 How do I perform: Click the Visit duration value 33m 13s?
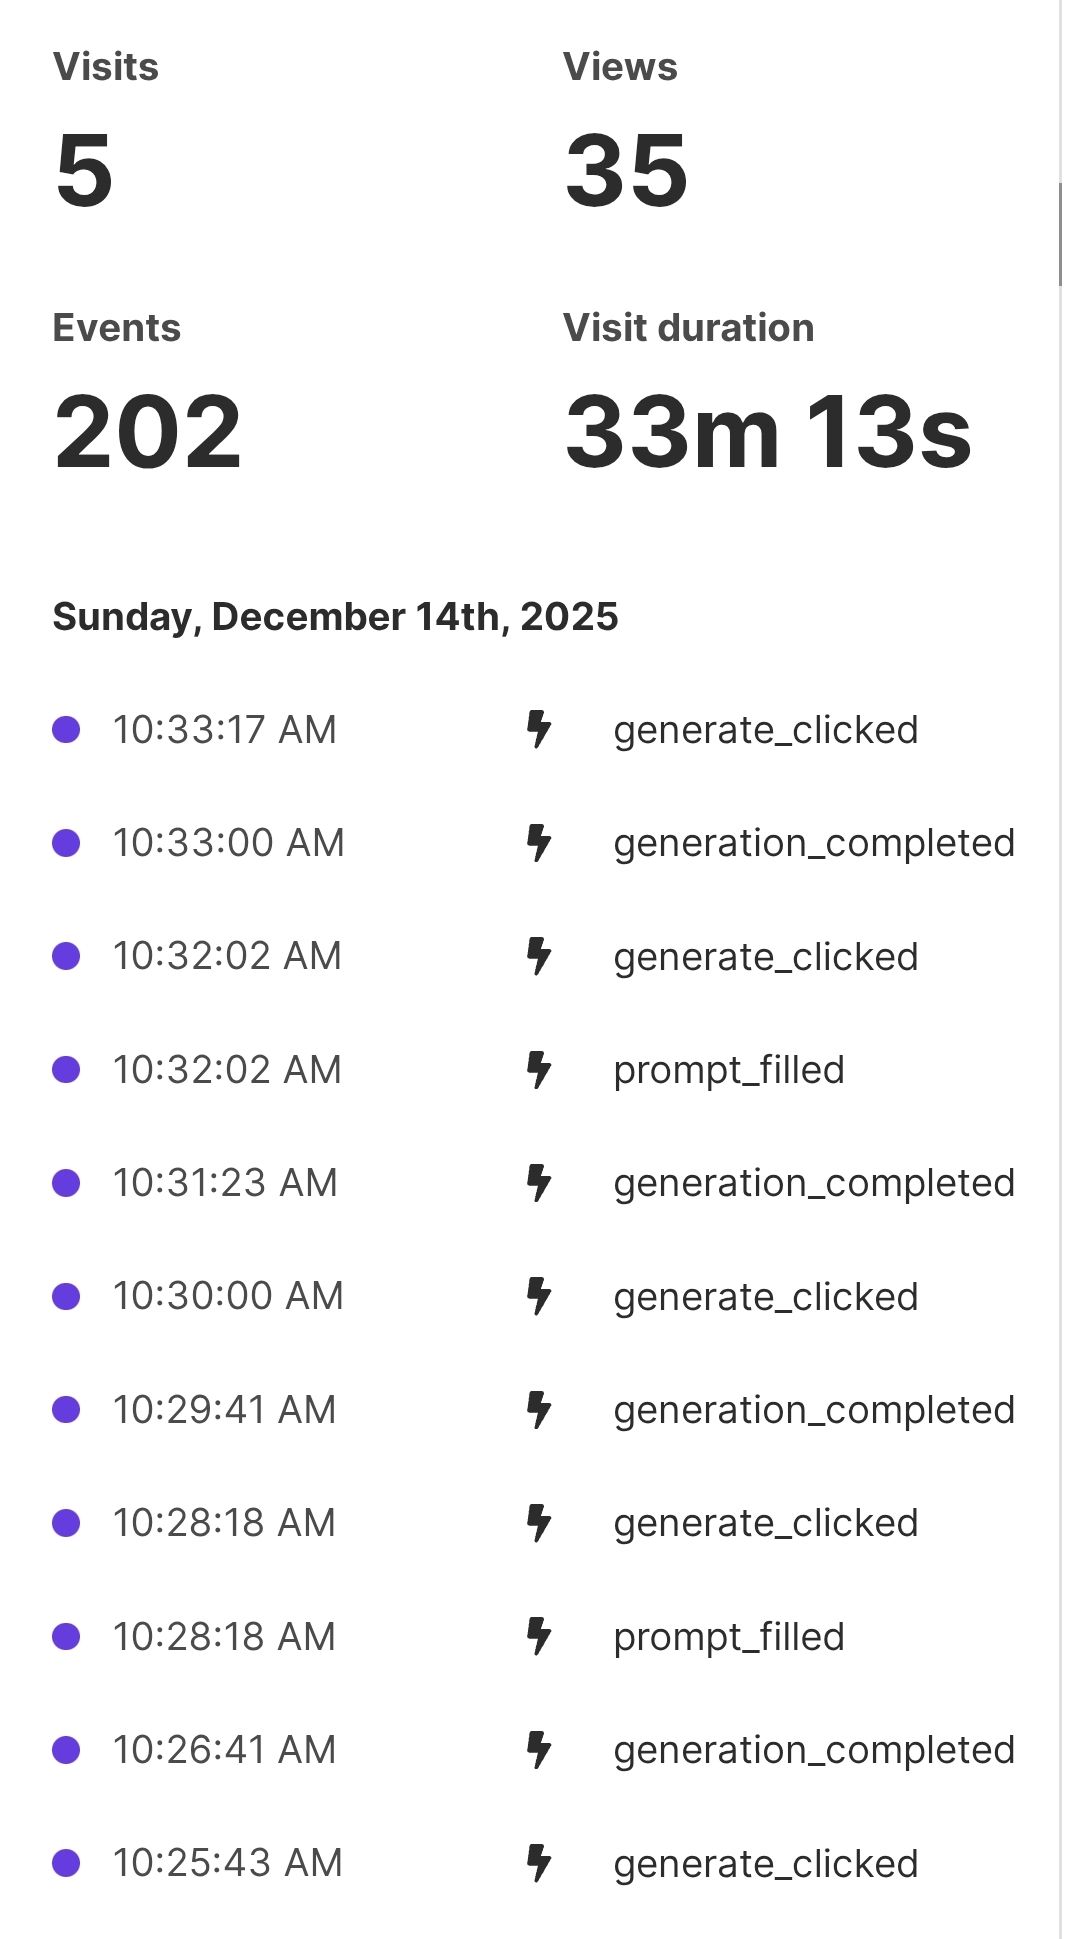[768, 431]
